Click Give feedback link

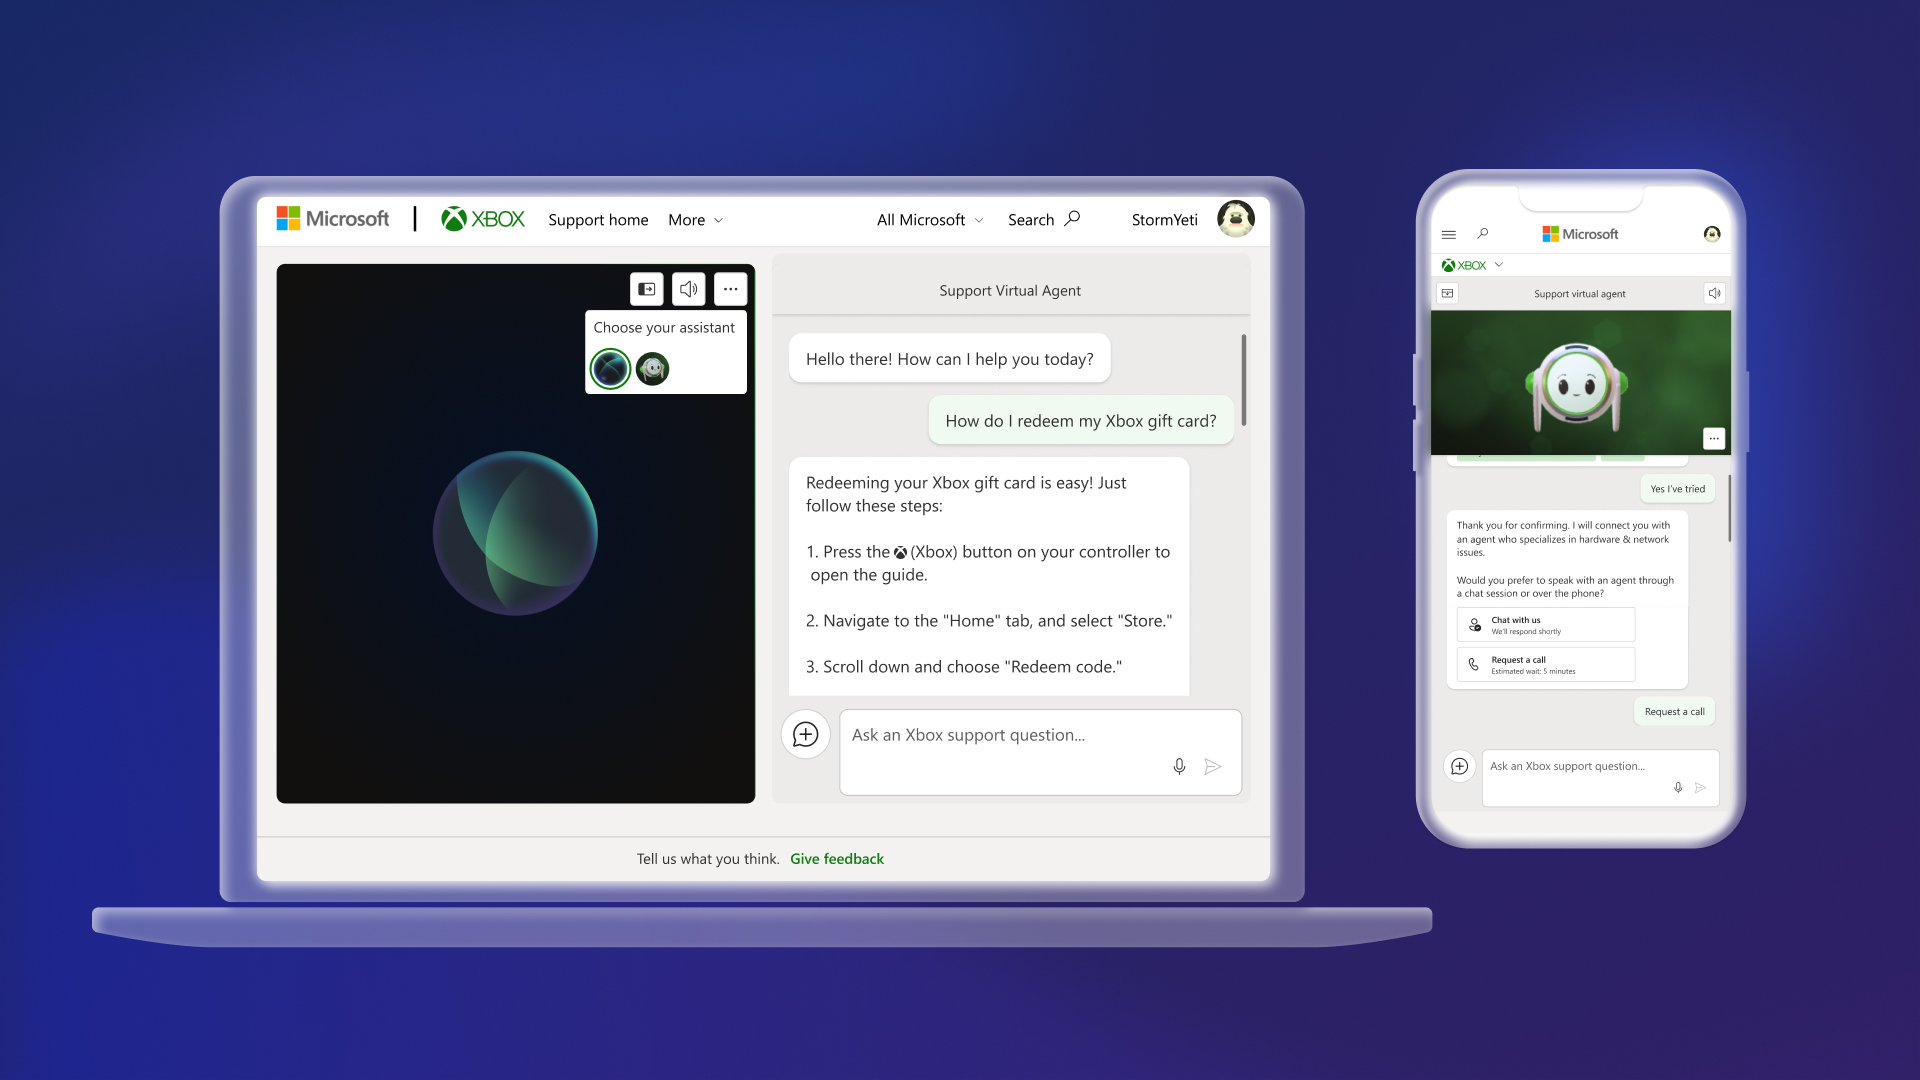coord(836,858)
